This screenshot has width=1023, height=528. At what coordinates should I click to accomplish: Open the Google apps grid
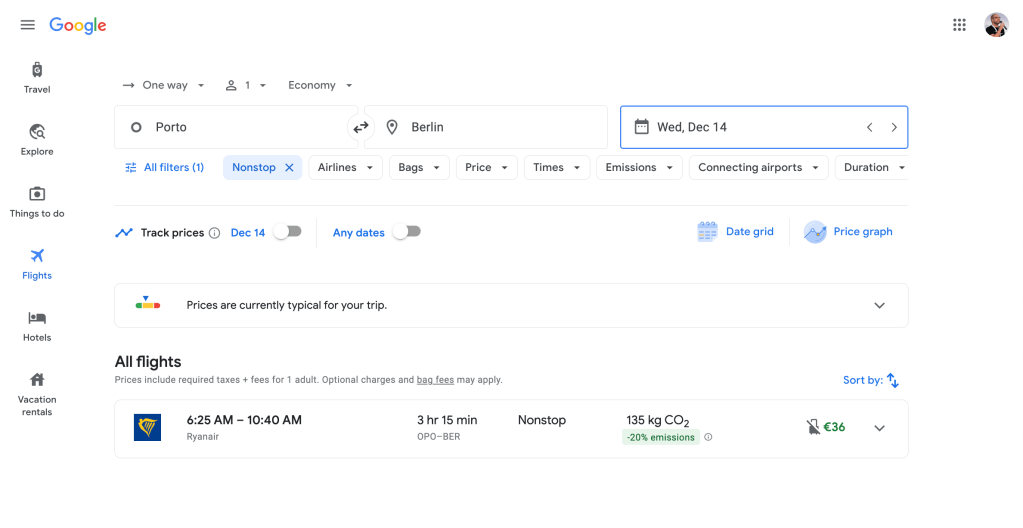click(959, 25)
